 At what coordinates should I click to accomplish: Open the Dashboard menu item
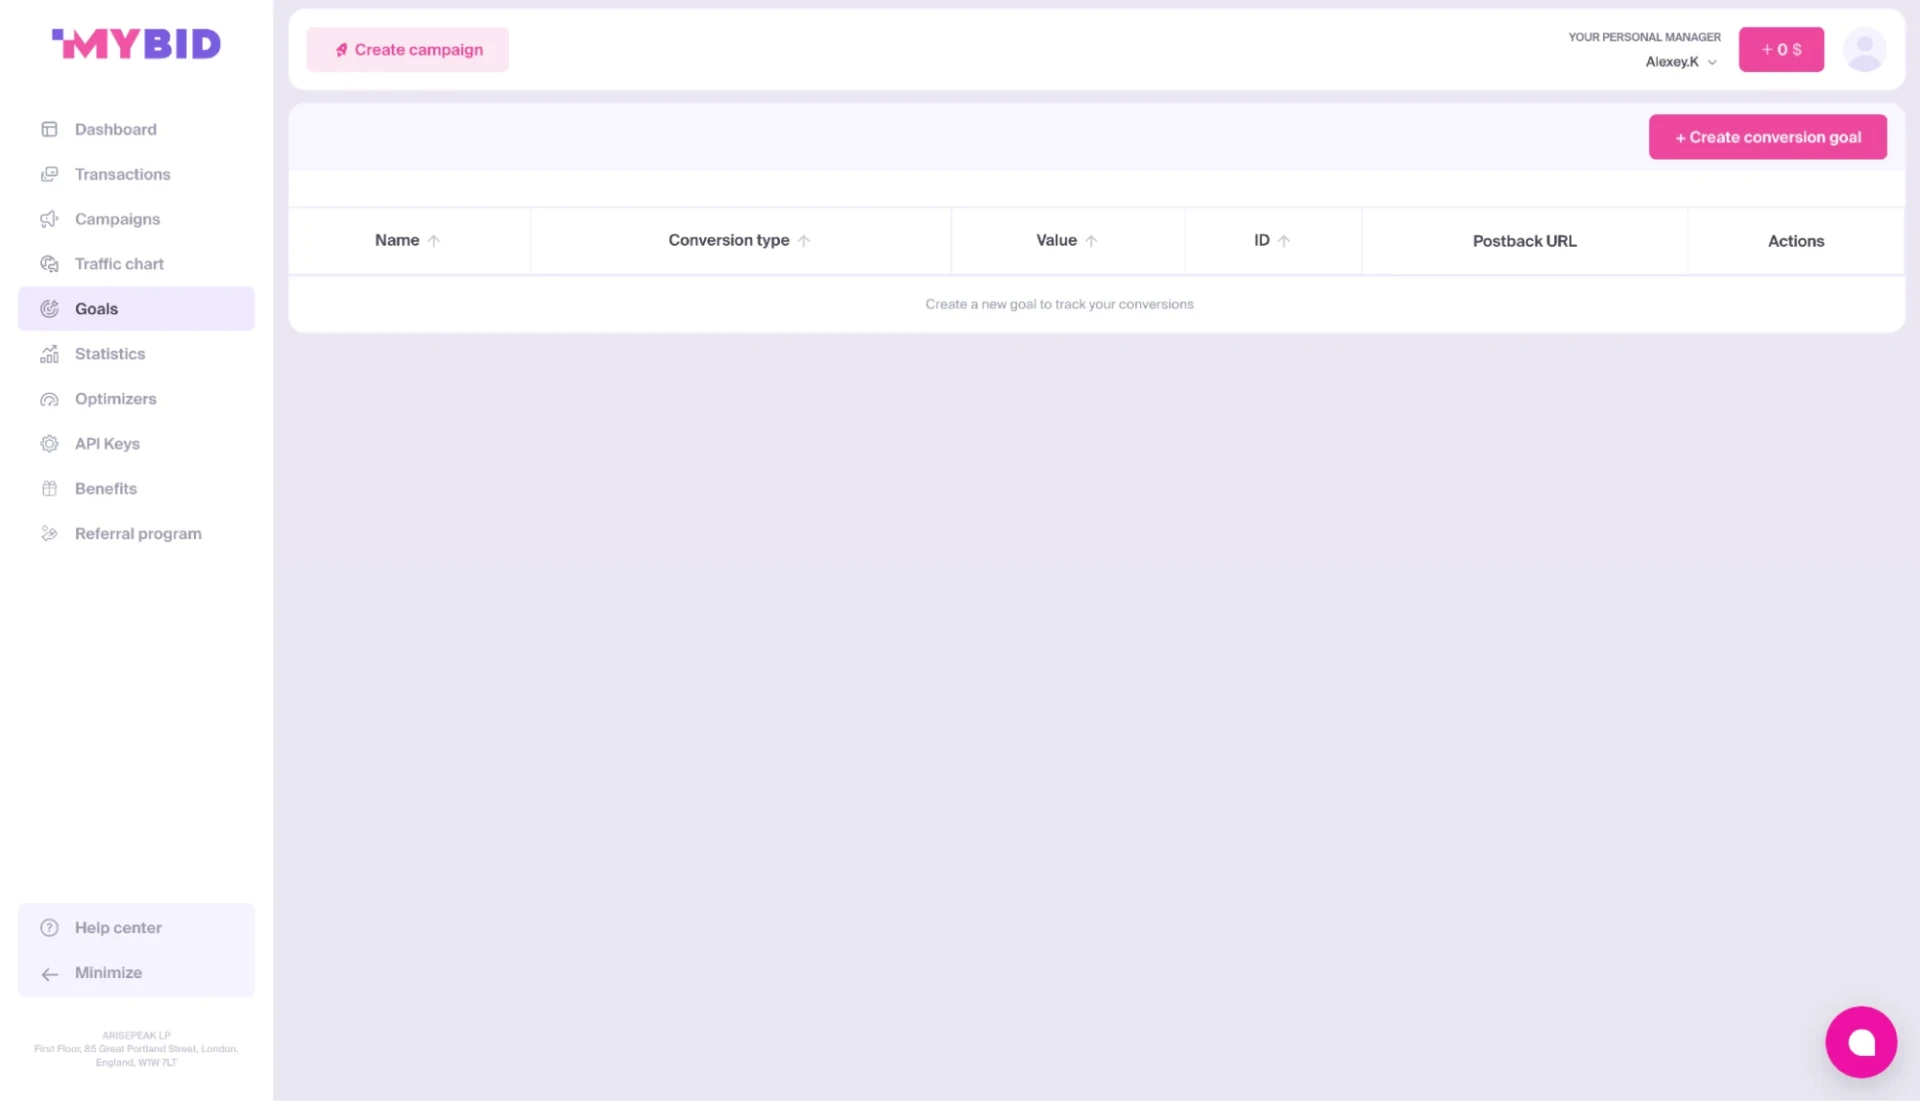click(136, 129)
